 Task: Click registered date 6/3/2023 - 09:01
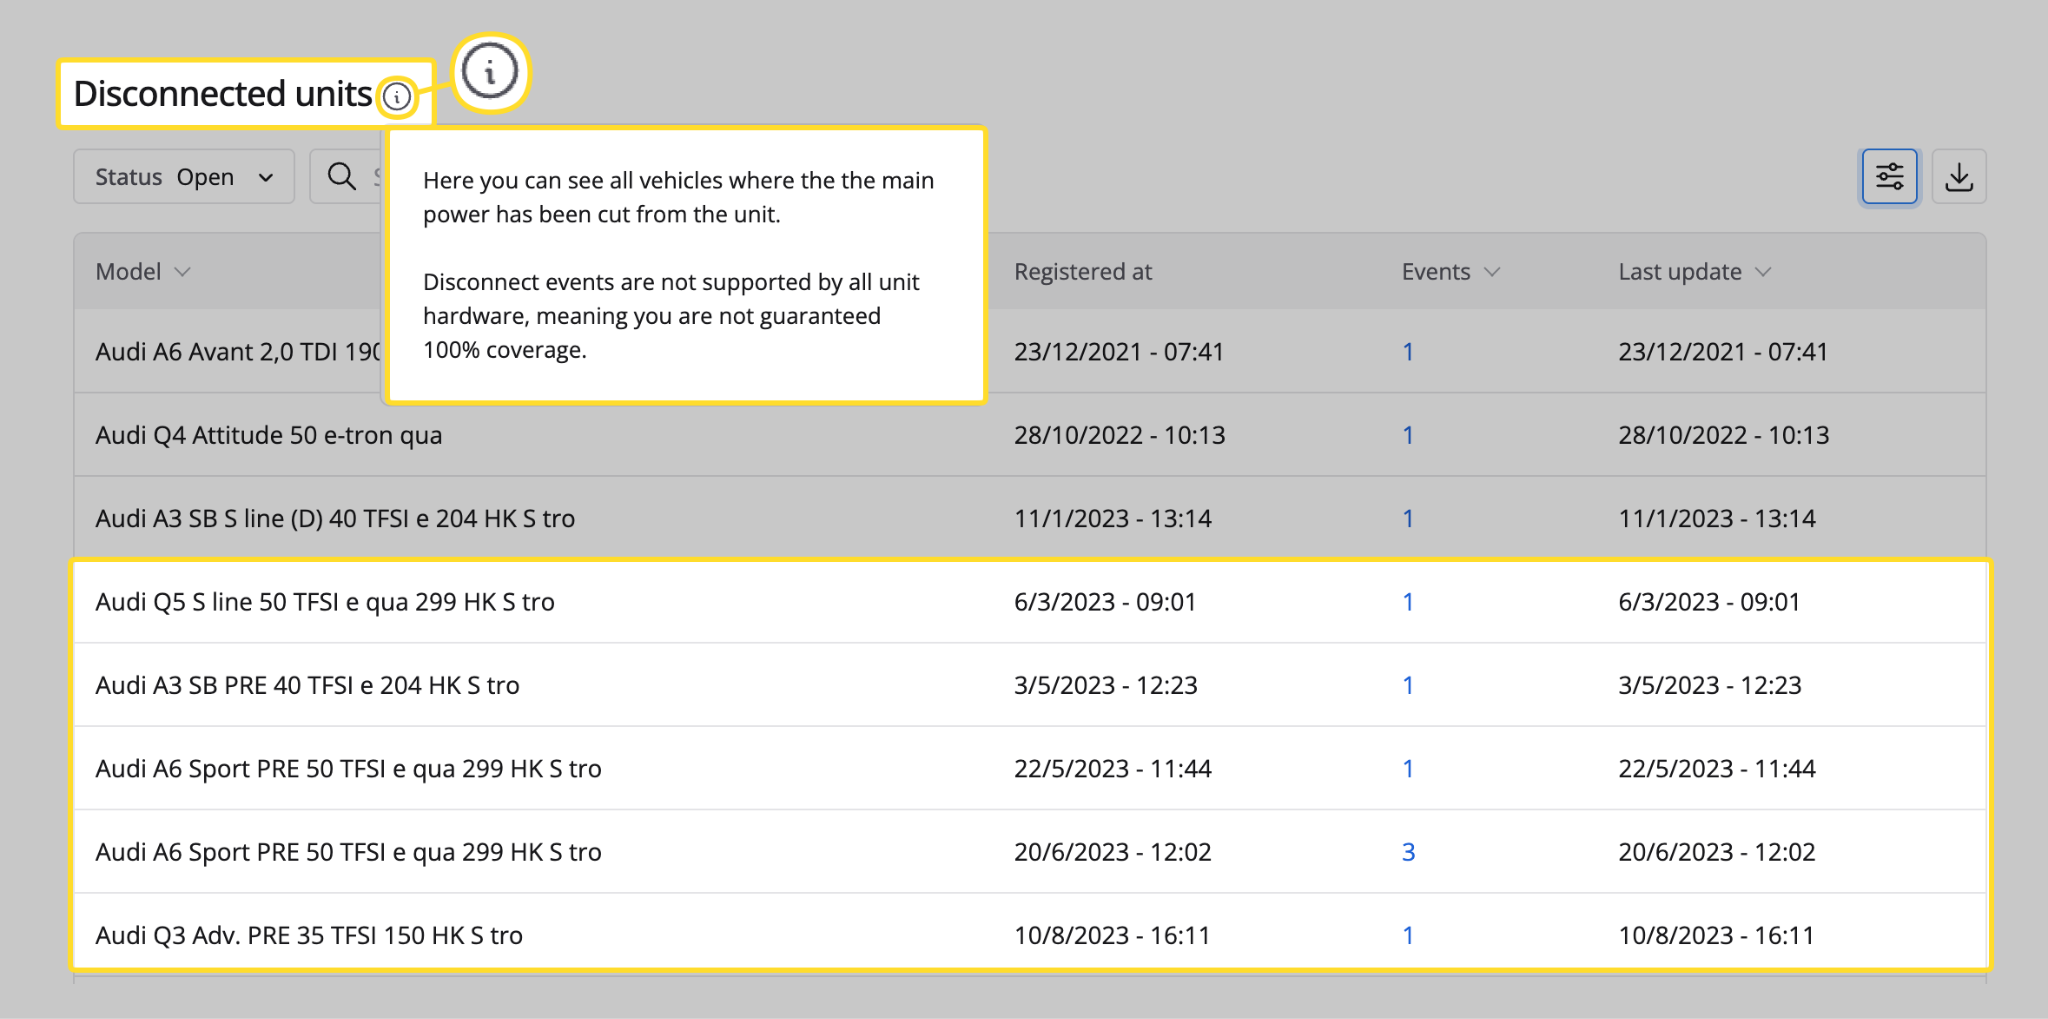pyautogui.click(x=1105, y=602)
